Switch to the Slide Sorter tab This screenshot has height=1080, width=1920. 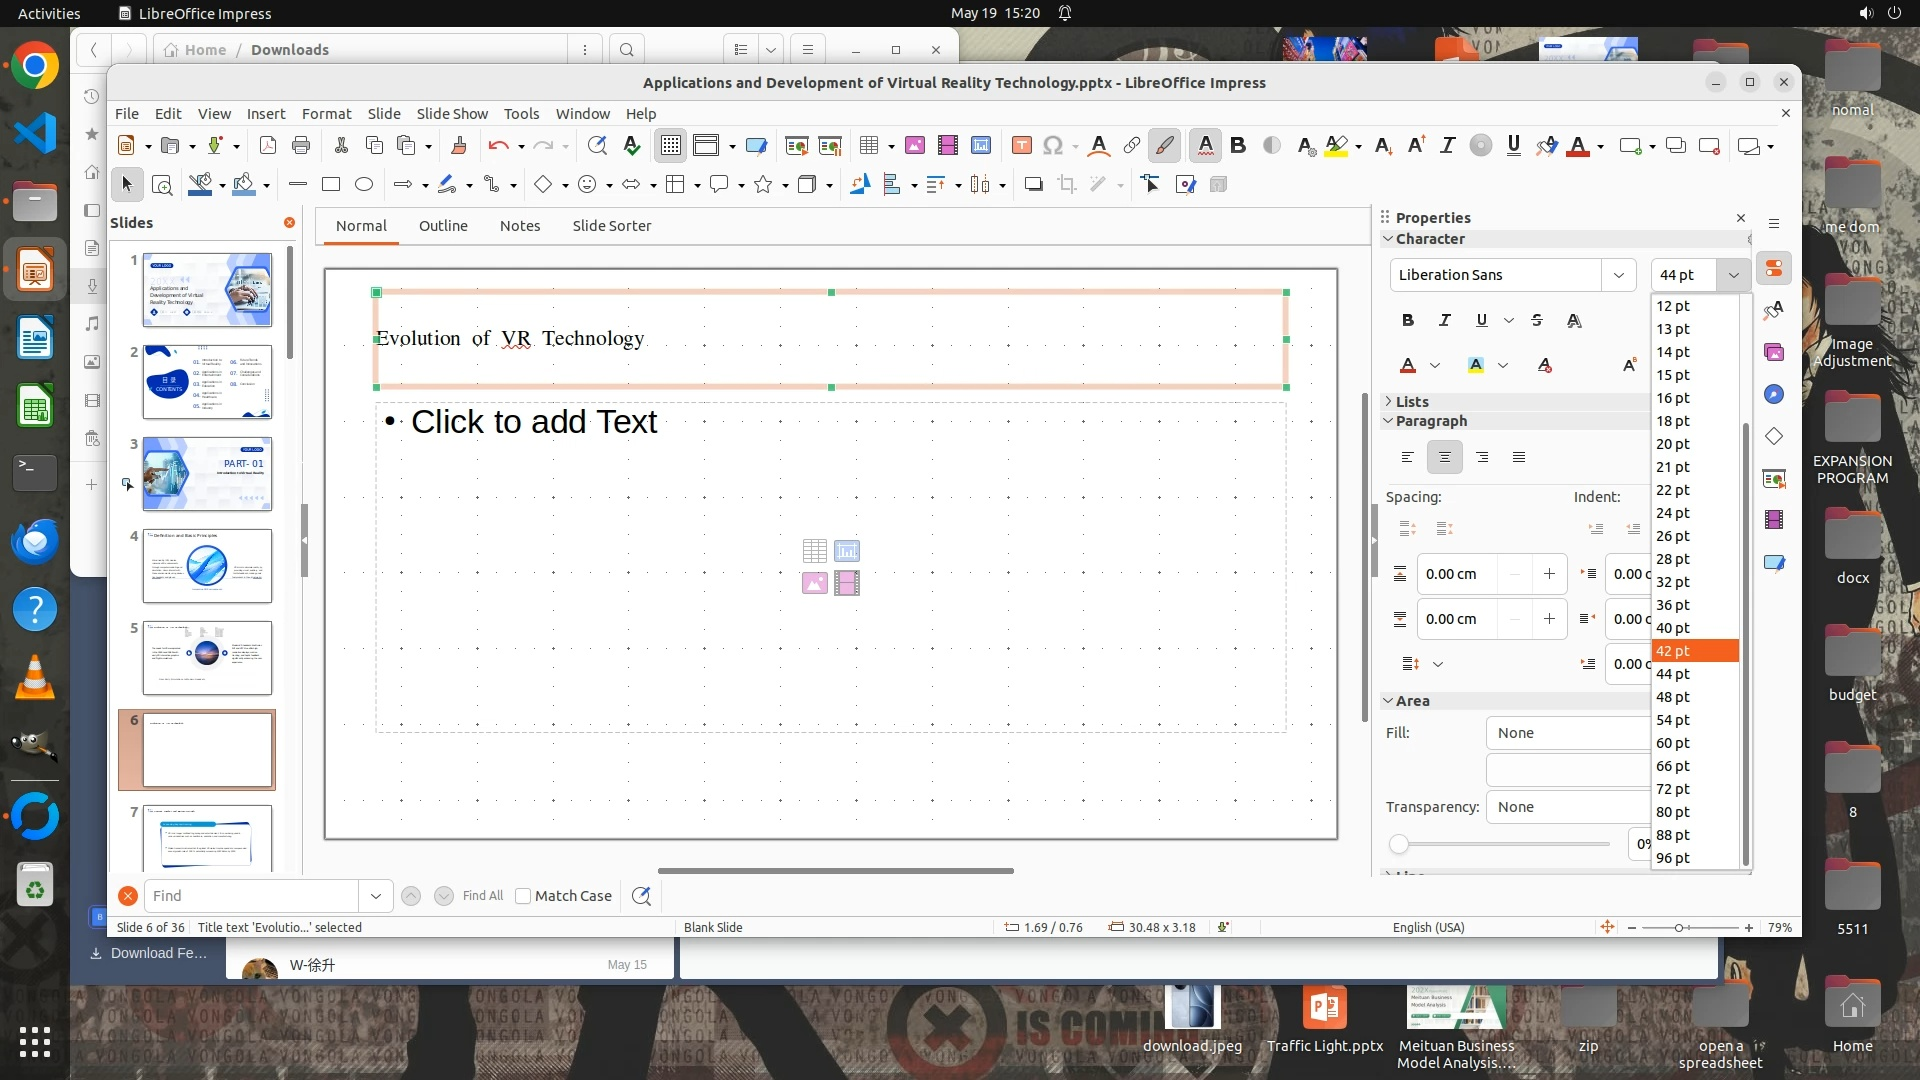(611, 226)
